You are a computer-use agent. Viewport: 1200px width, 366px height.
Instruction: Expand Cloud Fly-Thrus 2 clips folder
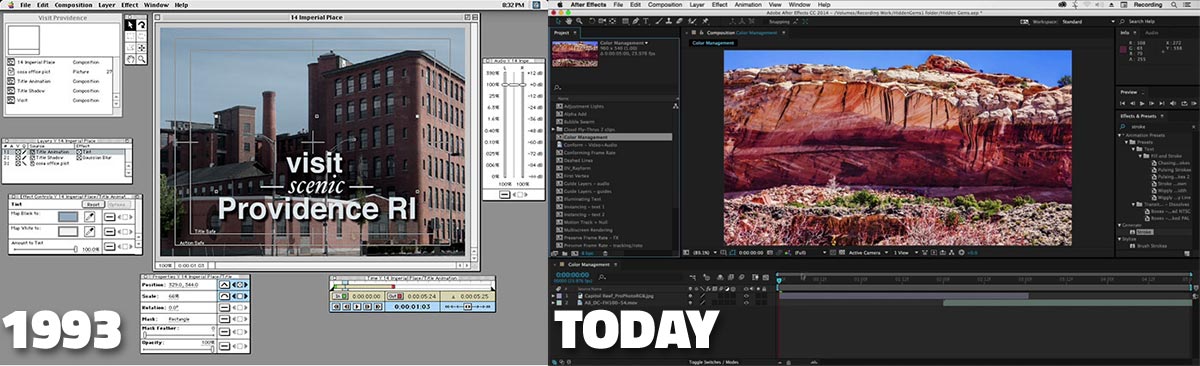(x=553, y=129)
